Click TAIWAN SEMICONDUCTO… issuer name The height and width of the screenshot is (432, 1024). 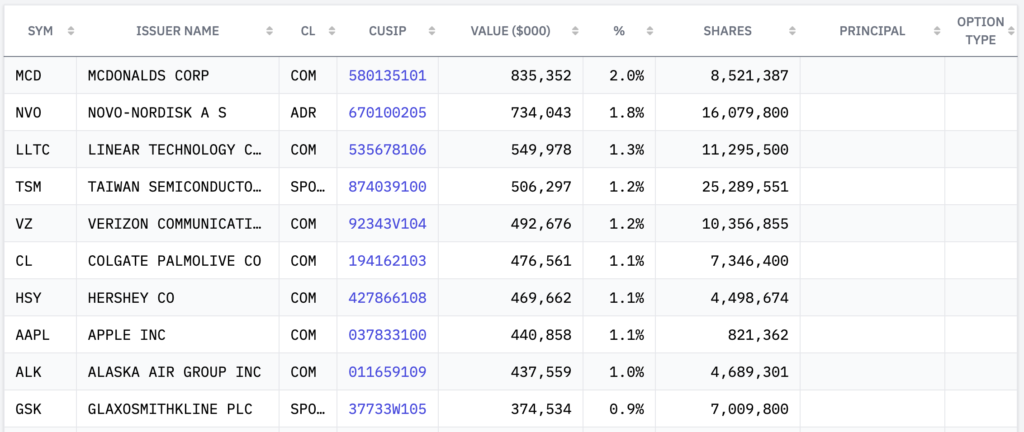click(x=174, y=187)
